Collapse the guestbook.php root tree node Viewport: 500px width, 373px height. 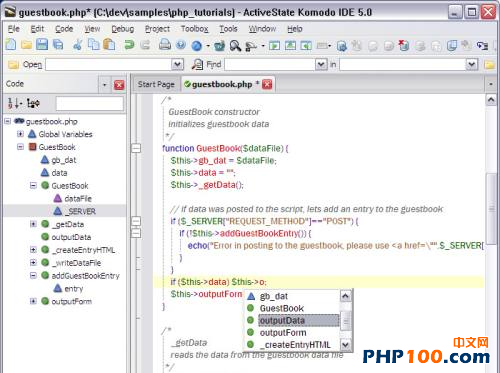(8, 121)
